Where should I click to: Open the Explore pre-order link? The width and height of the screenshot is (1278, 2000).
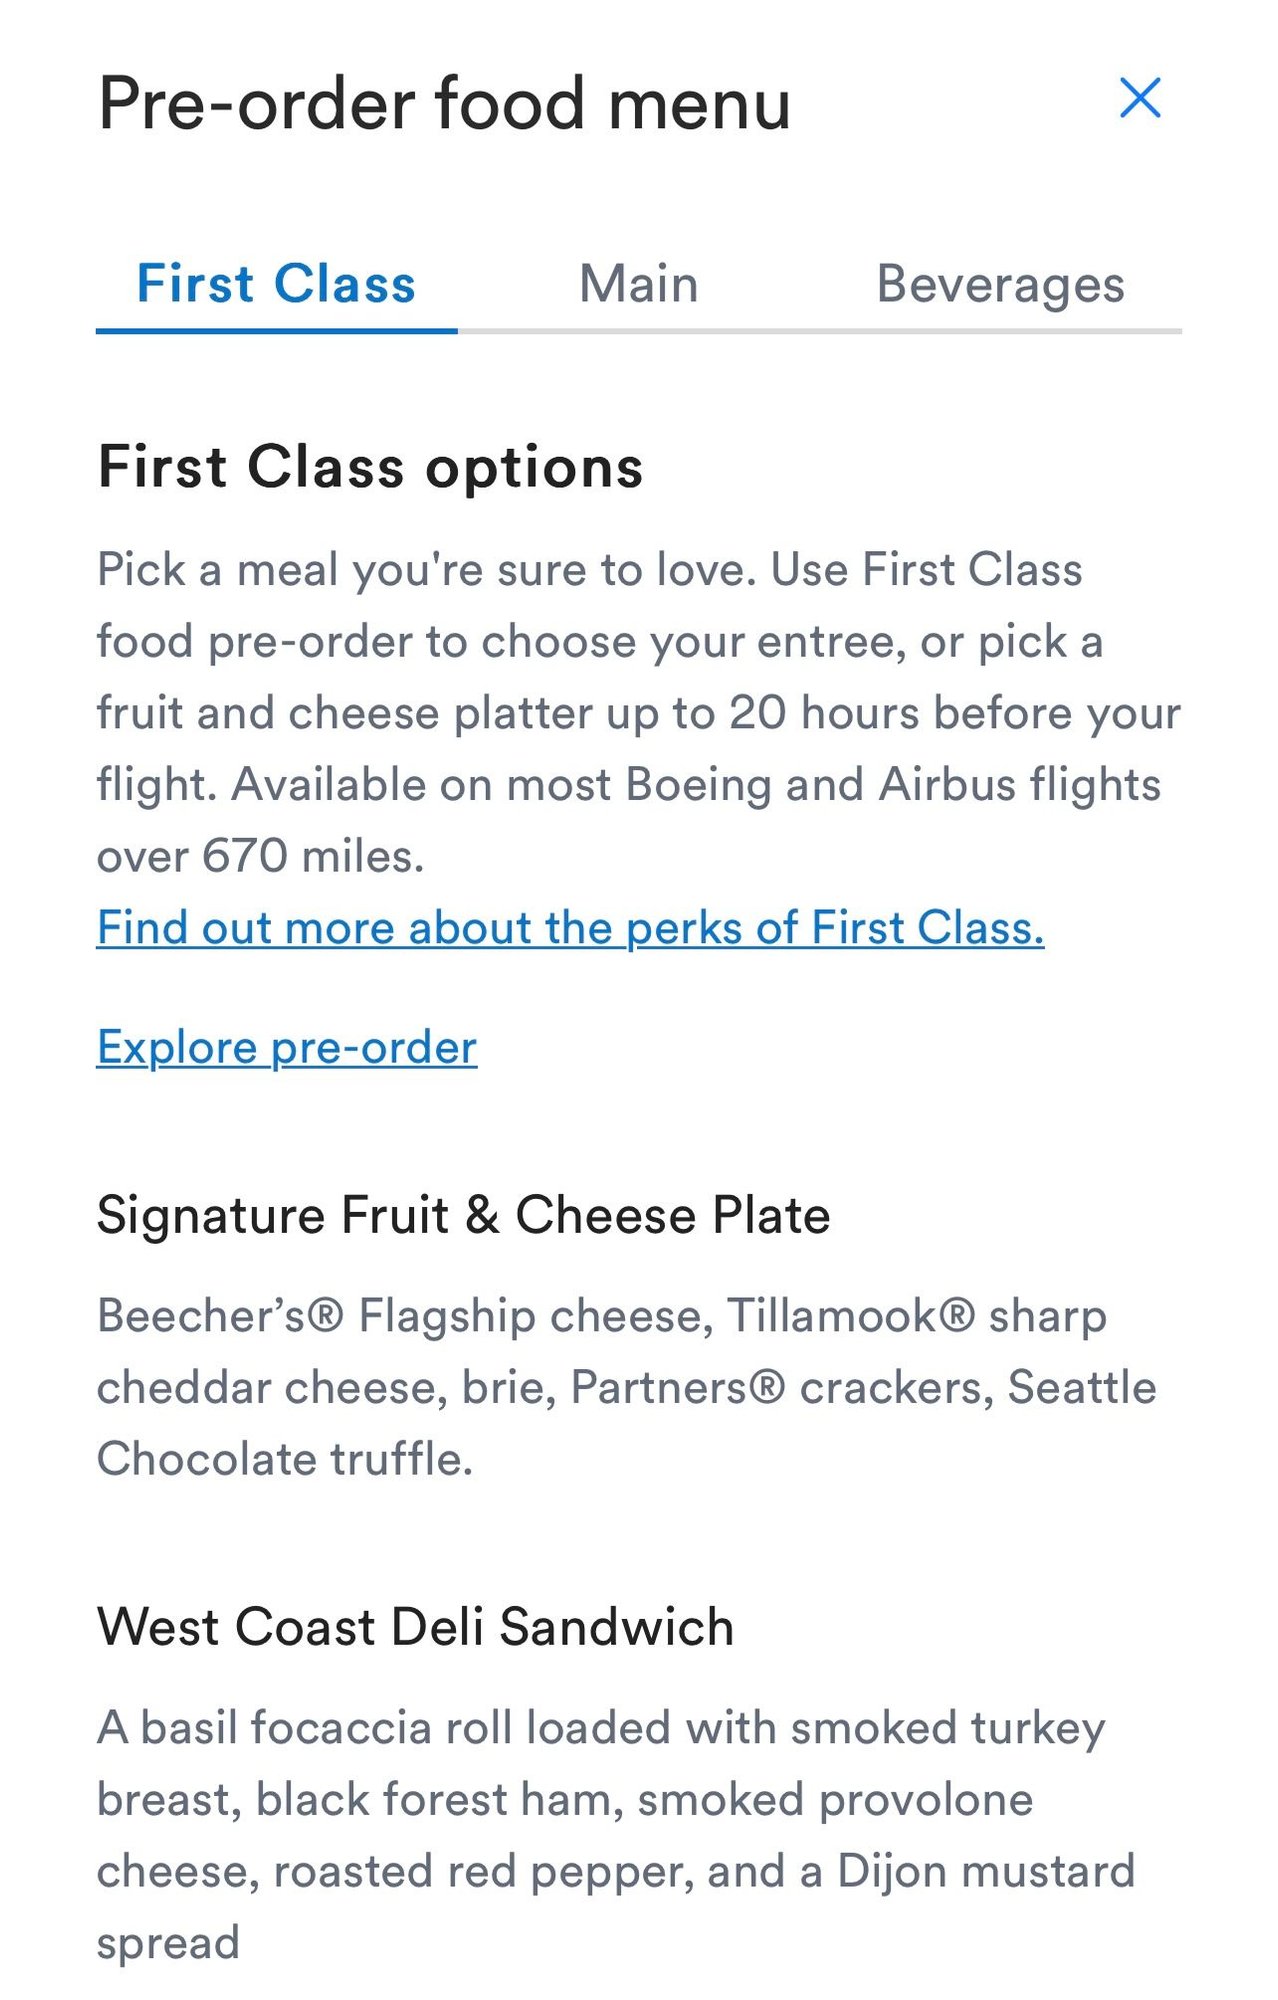pyautogui.click(x=286, y=1048)
